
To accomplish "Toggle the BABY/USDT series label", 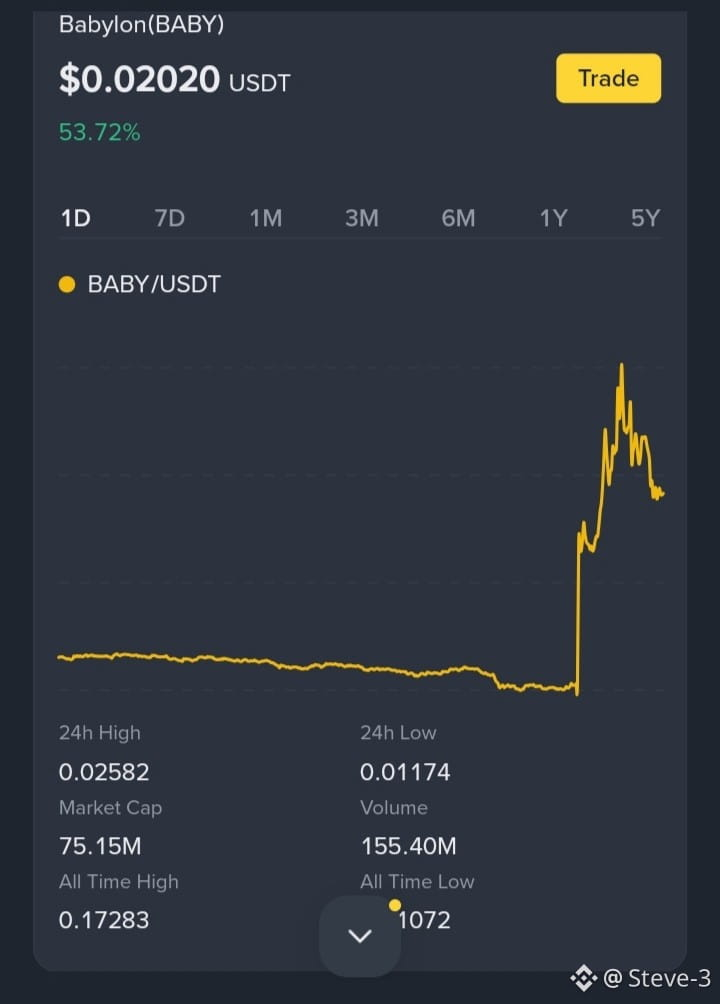I will click(x=154, y=284).
